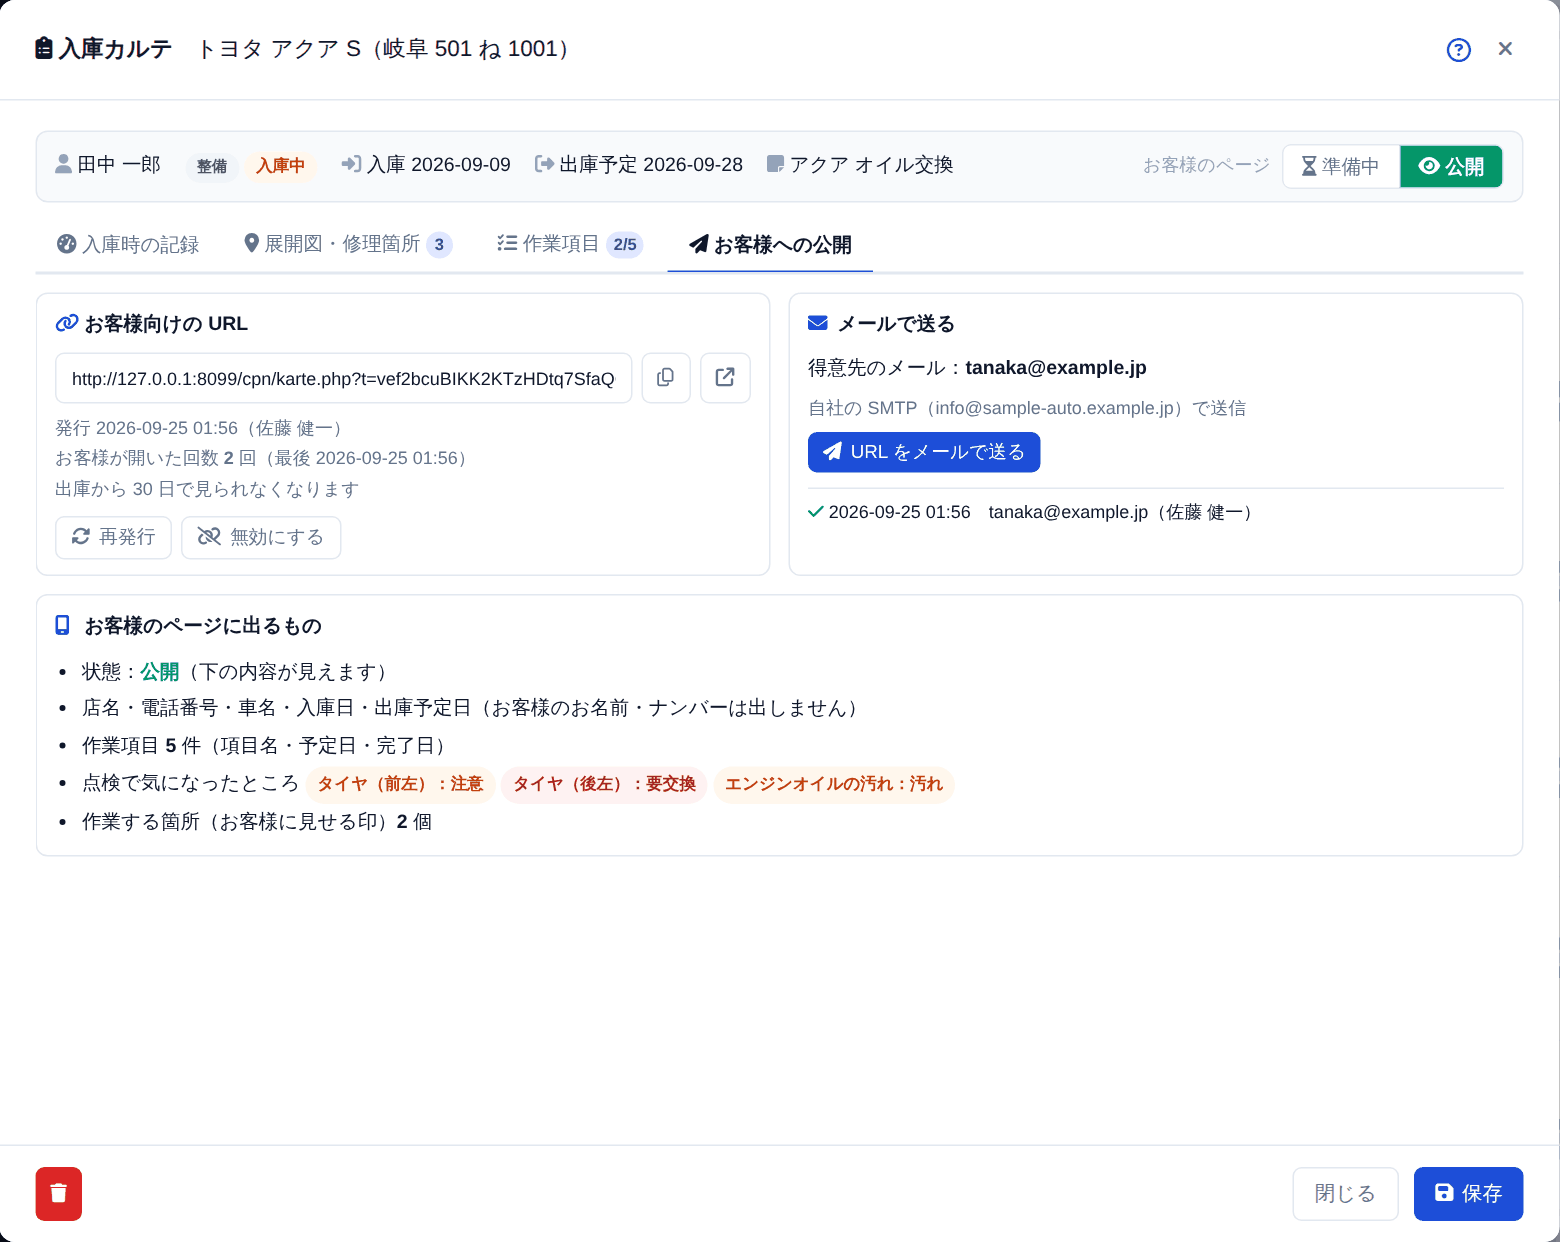This screenshot has width=1560, height=1242.
Task: Copy the customer URL with copy icon
Action: pyautogui.click(x=666, y=378)
